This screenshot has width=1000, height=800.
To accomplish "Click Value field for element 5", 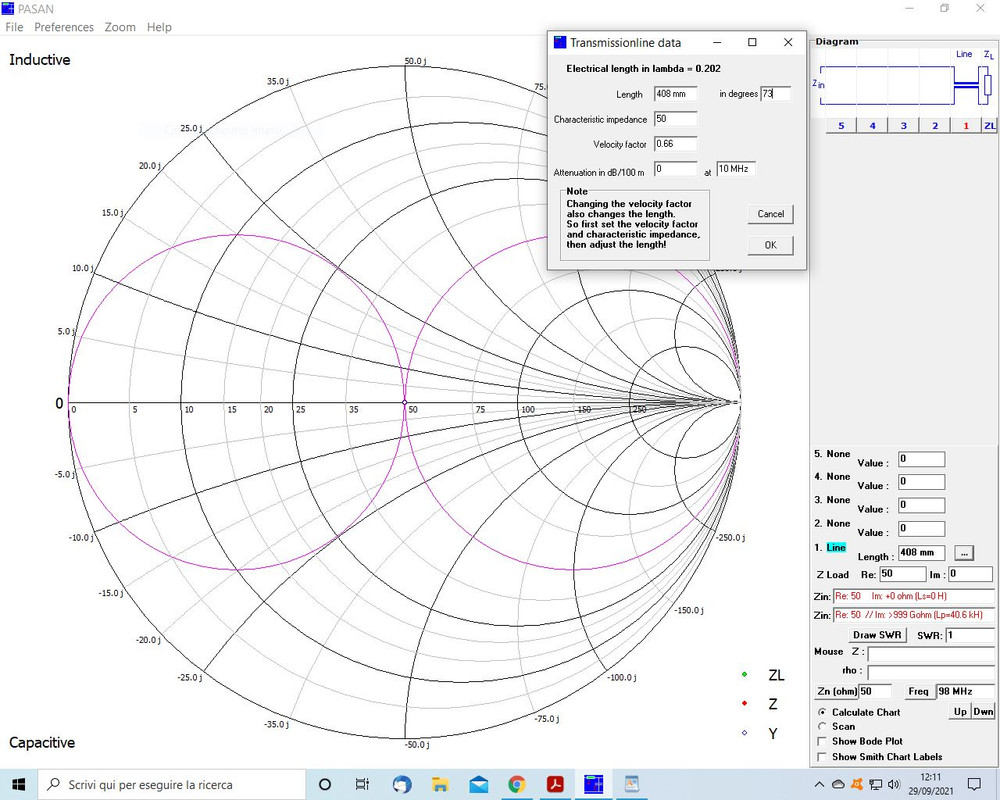I will [922, 459].
